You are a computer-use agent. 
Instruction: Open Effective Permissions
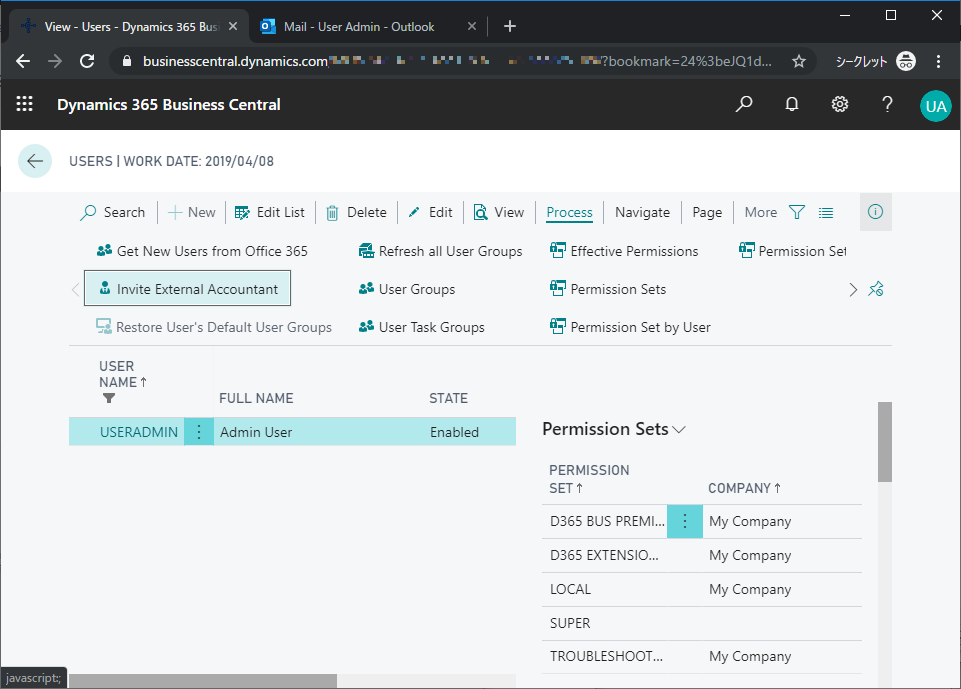tap(624, 251)
